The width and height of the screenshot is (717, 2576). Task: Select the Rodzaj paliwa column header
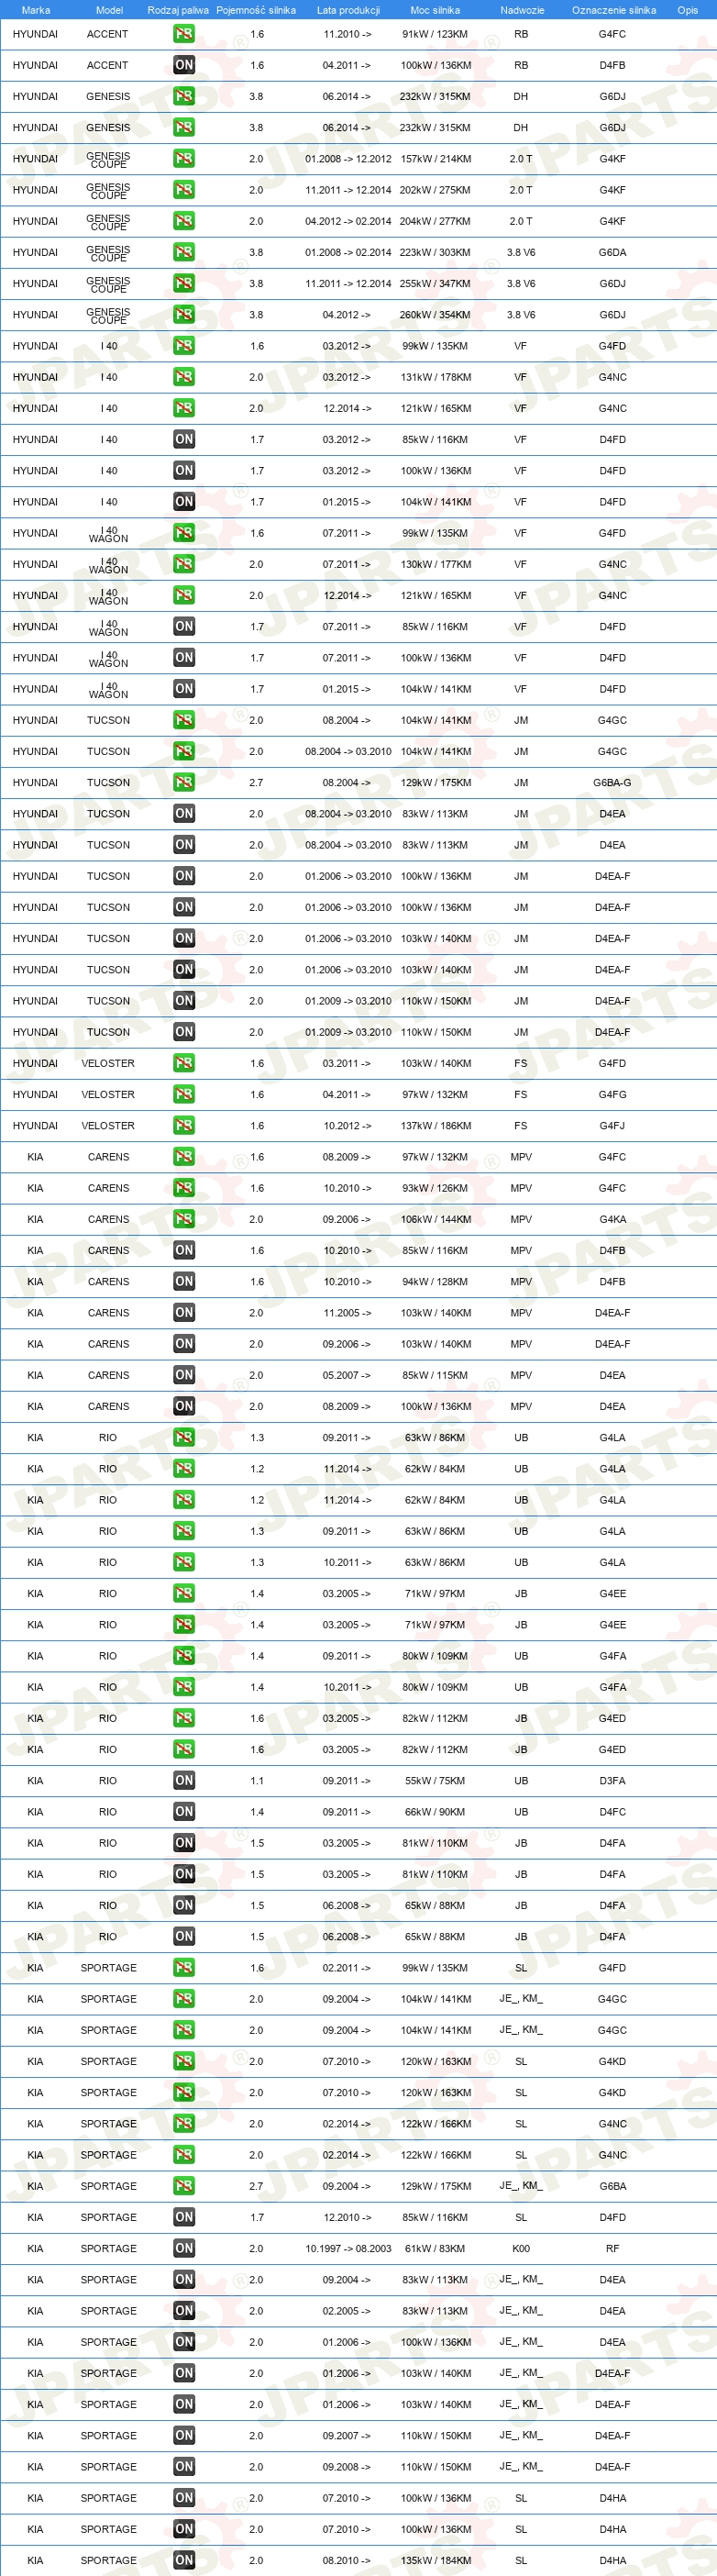pos(178,10)
